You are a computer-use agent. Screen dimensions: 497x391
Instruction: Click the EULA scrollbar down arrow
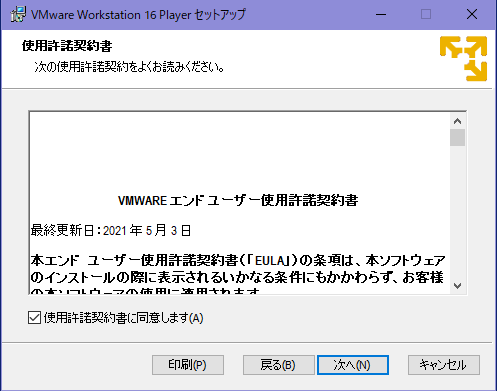click(457, 286)
